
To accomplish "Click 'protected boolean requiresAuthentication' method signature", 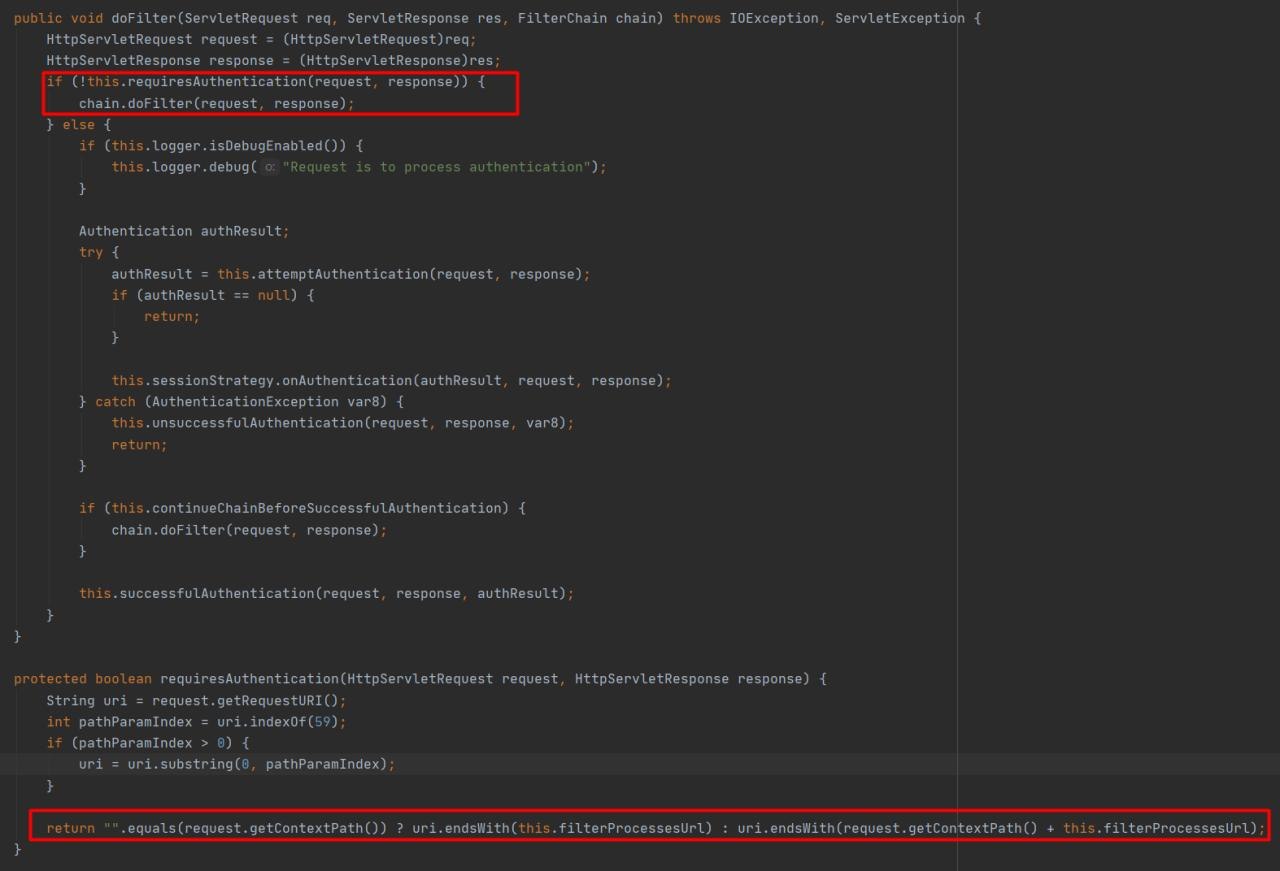I will (420, 679).
